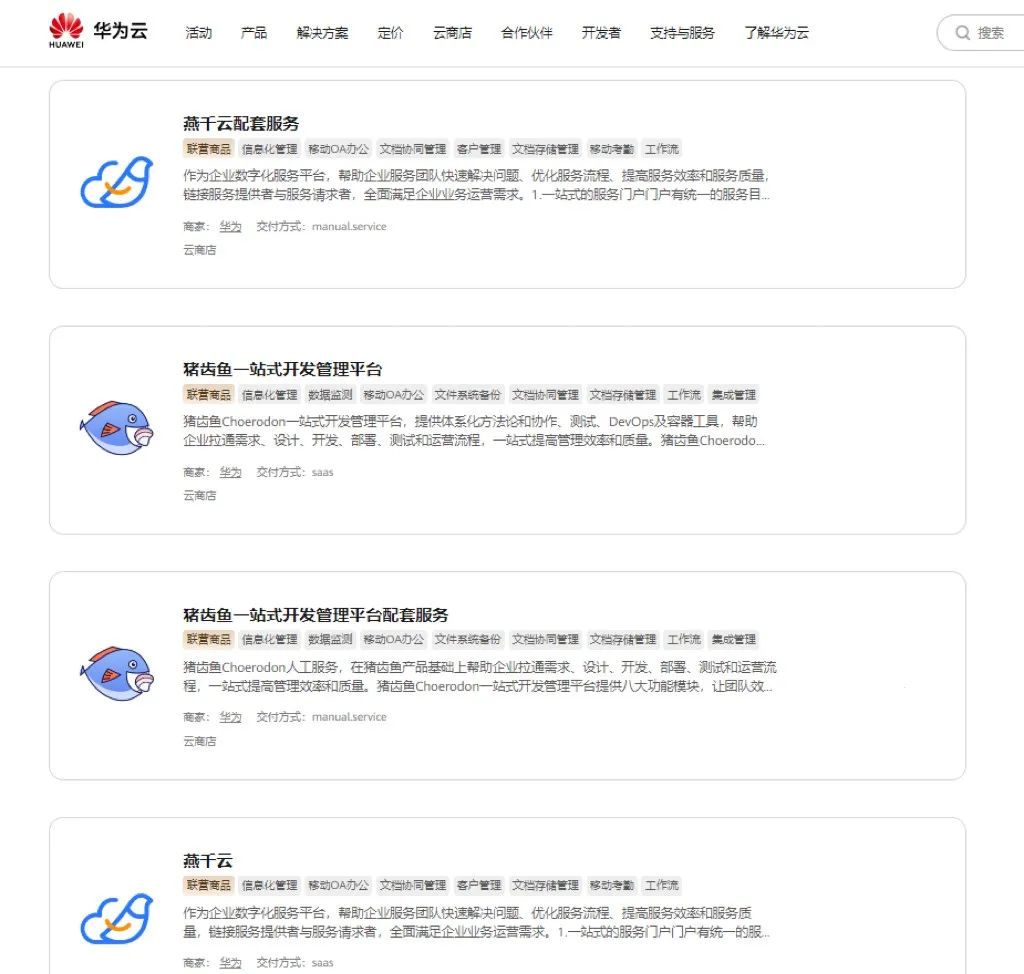Viewport: 1024px width, 974px height.
Task: Click 集成管理 tag on 猪齿鱼一站式开发管理平台
Action: click(733, 395)
